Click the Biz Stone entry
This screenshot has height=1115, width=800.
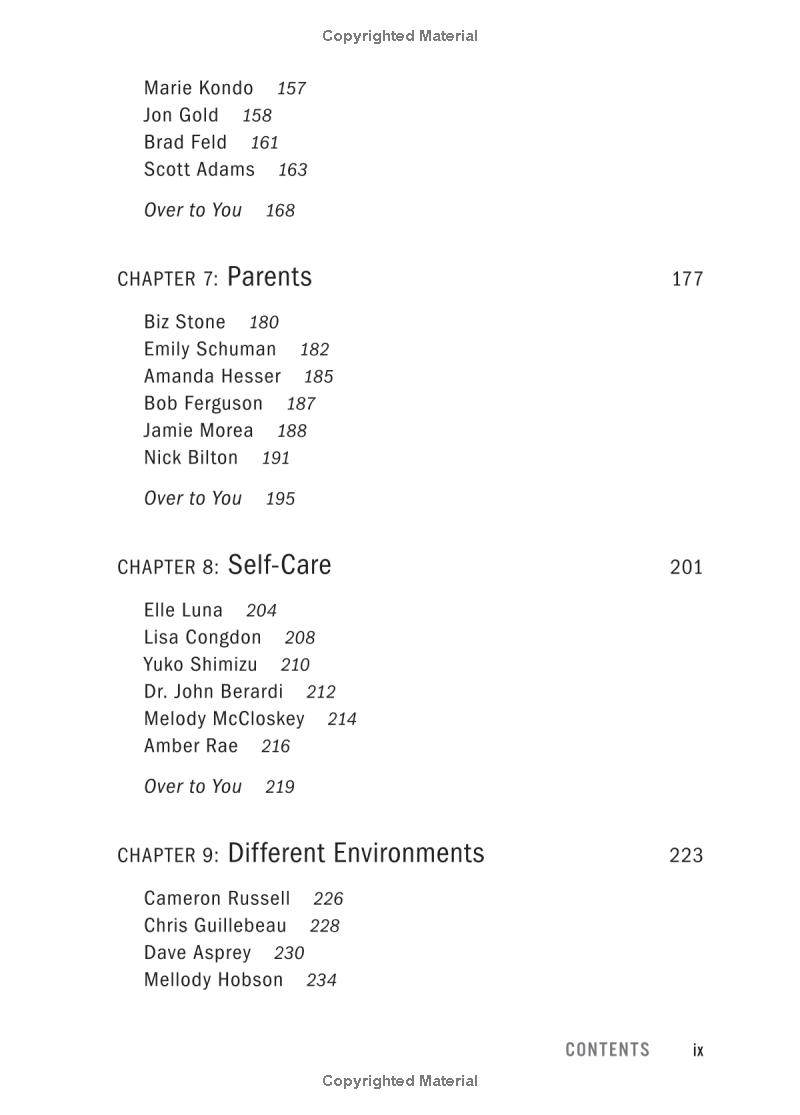[185, 322]
